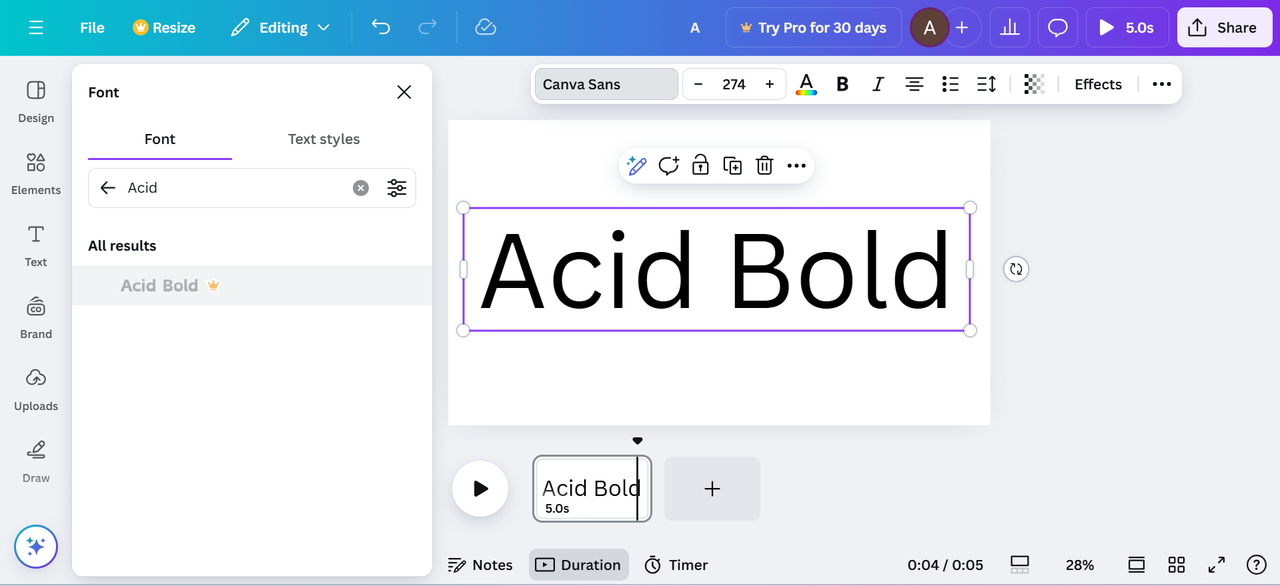This screenshot has width=1280, height=586.
Task: Duplicate the selected text element
Action: pyautogui.click(x=733, y=166)
